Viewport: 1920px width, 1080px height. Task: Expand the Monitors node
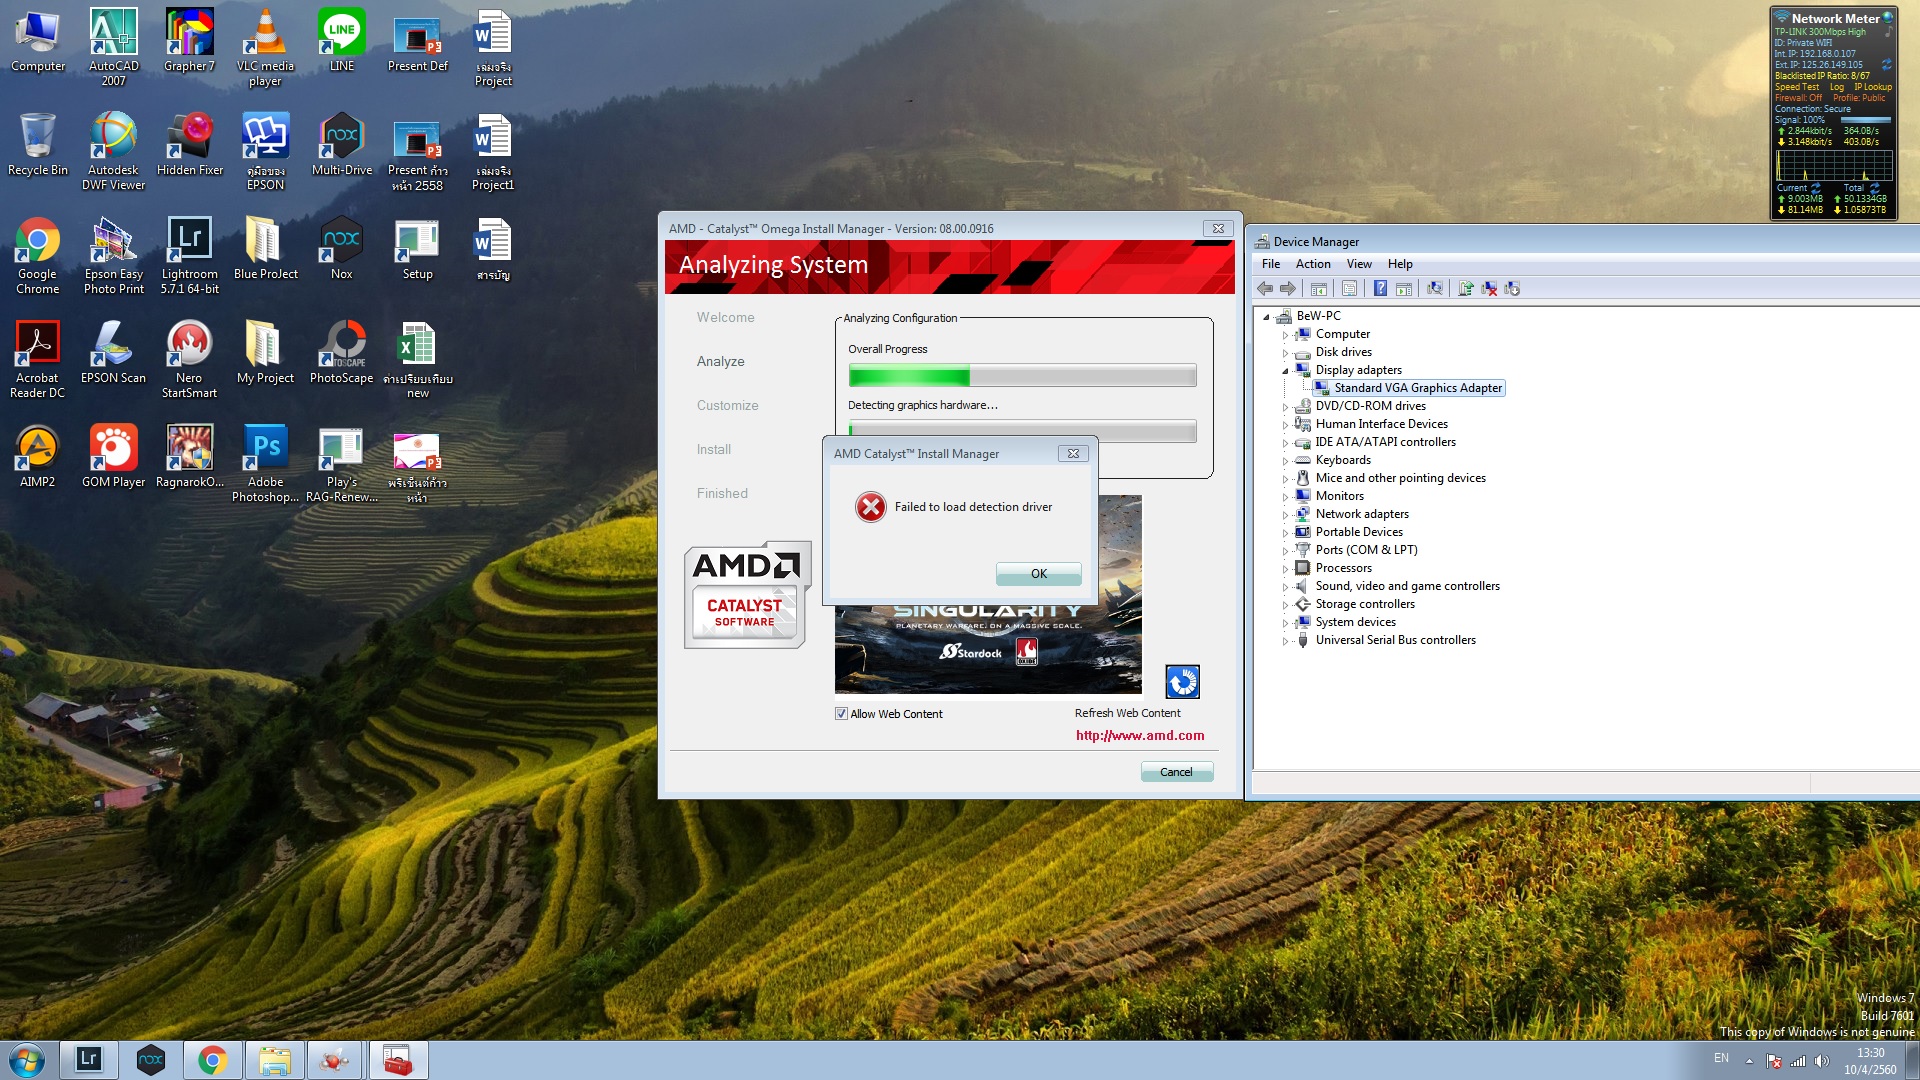click(x=1285, y=496)
